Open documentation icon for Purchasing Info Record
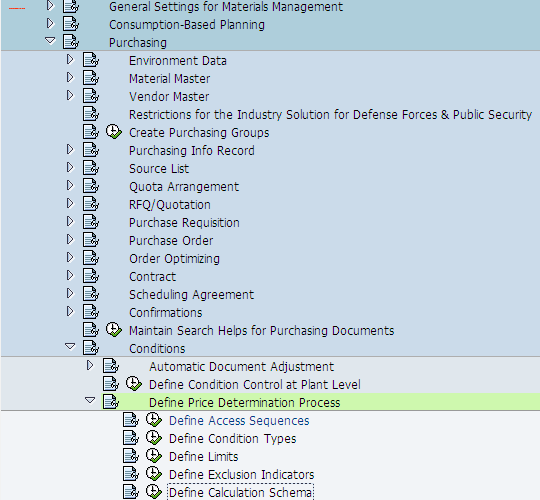540x500 pixels. pyautogui.click(x=91, y=150)
